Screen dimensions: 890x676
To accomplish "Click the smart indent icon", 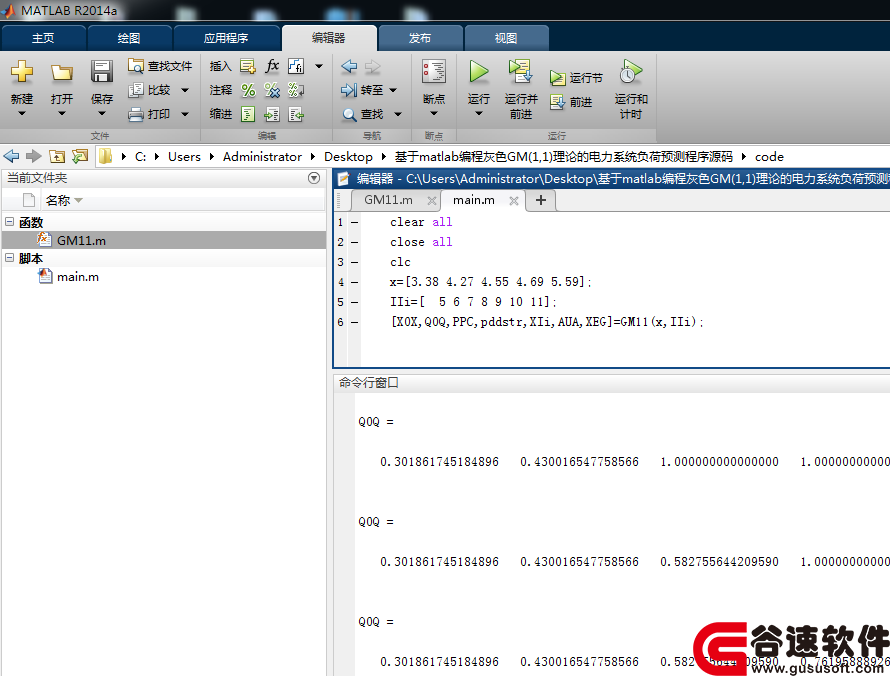I will pos(248,114).
